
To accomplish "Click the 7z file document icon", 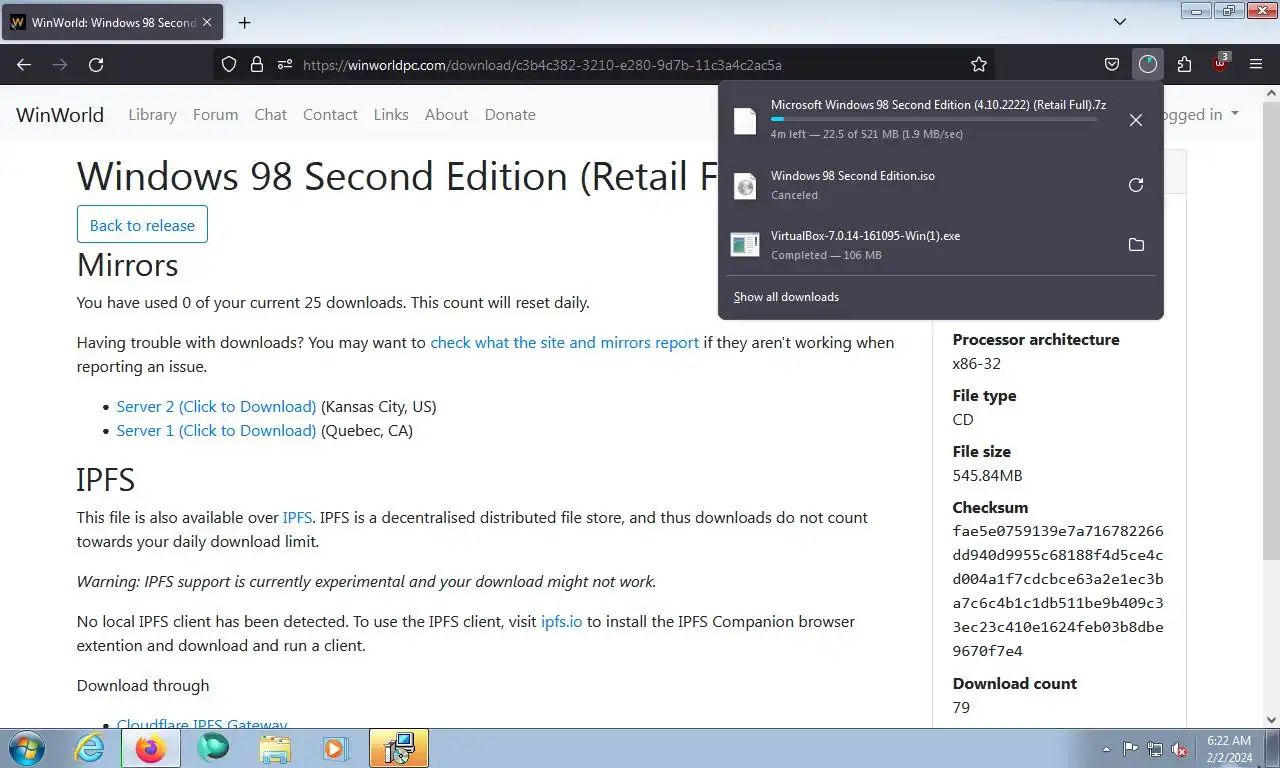I will (745, 121).
